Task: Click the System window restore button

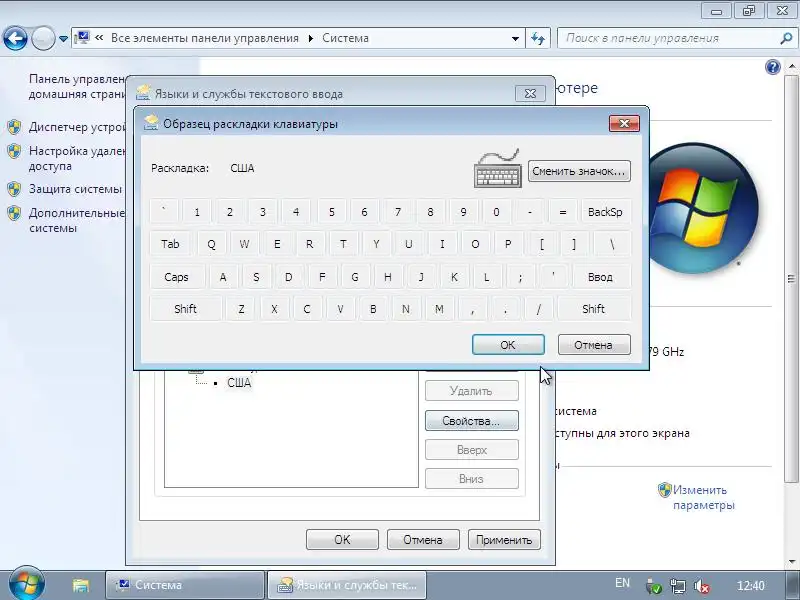Action: (749, 10)
